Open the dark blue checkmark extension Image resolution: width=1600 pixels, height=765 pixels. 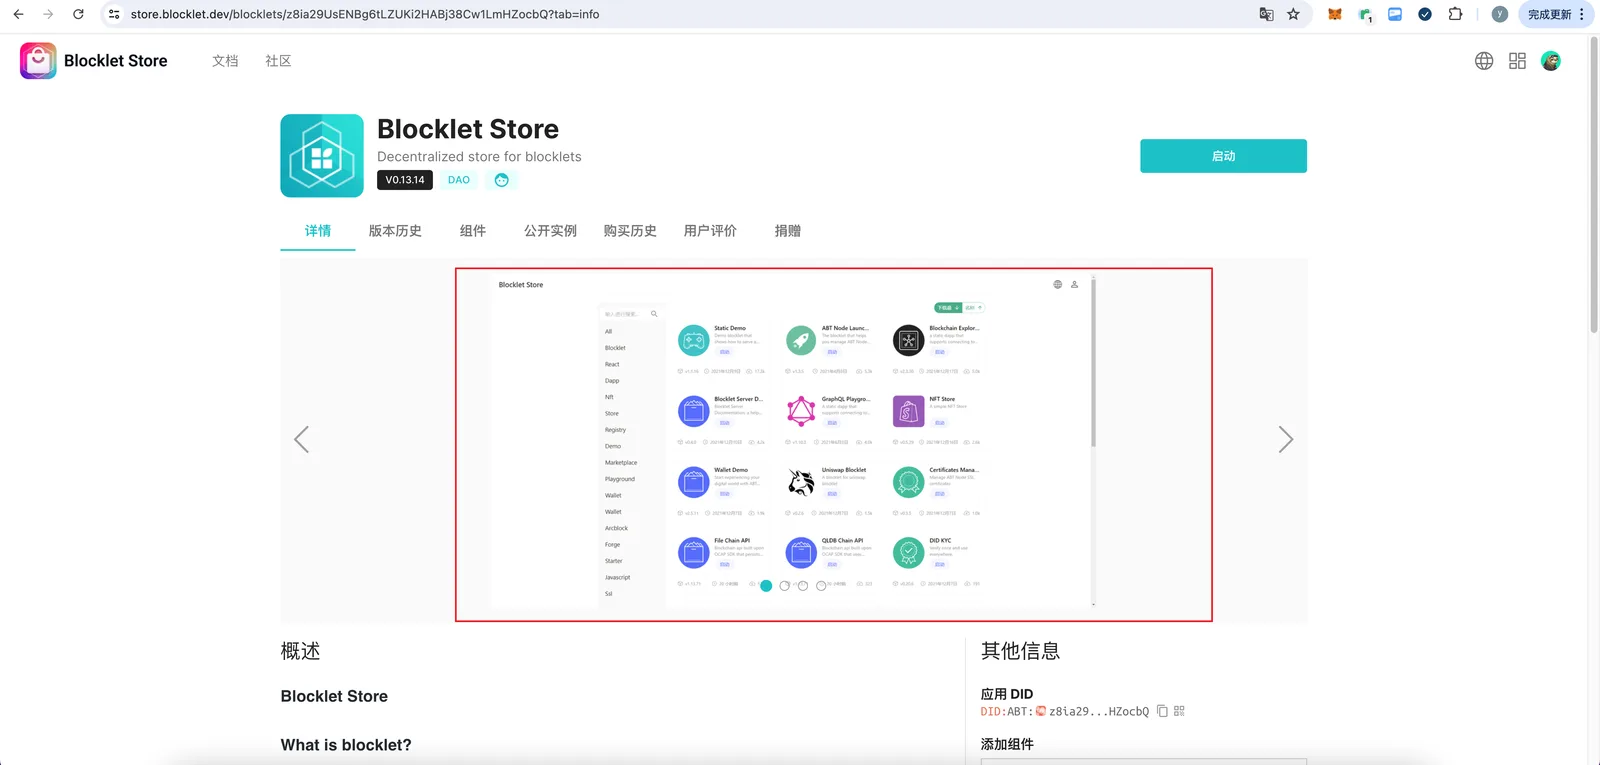coord(1425,14)
